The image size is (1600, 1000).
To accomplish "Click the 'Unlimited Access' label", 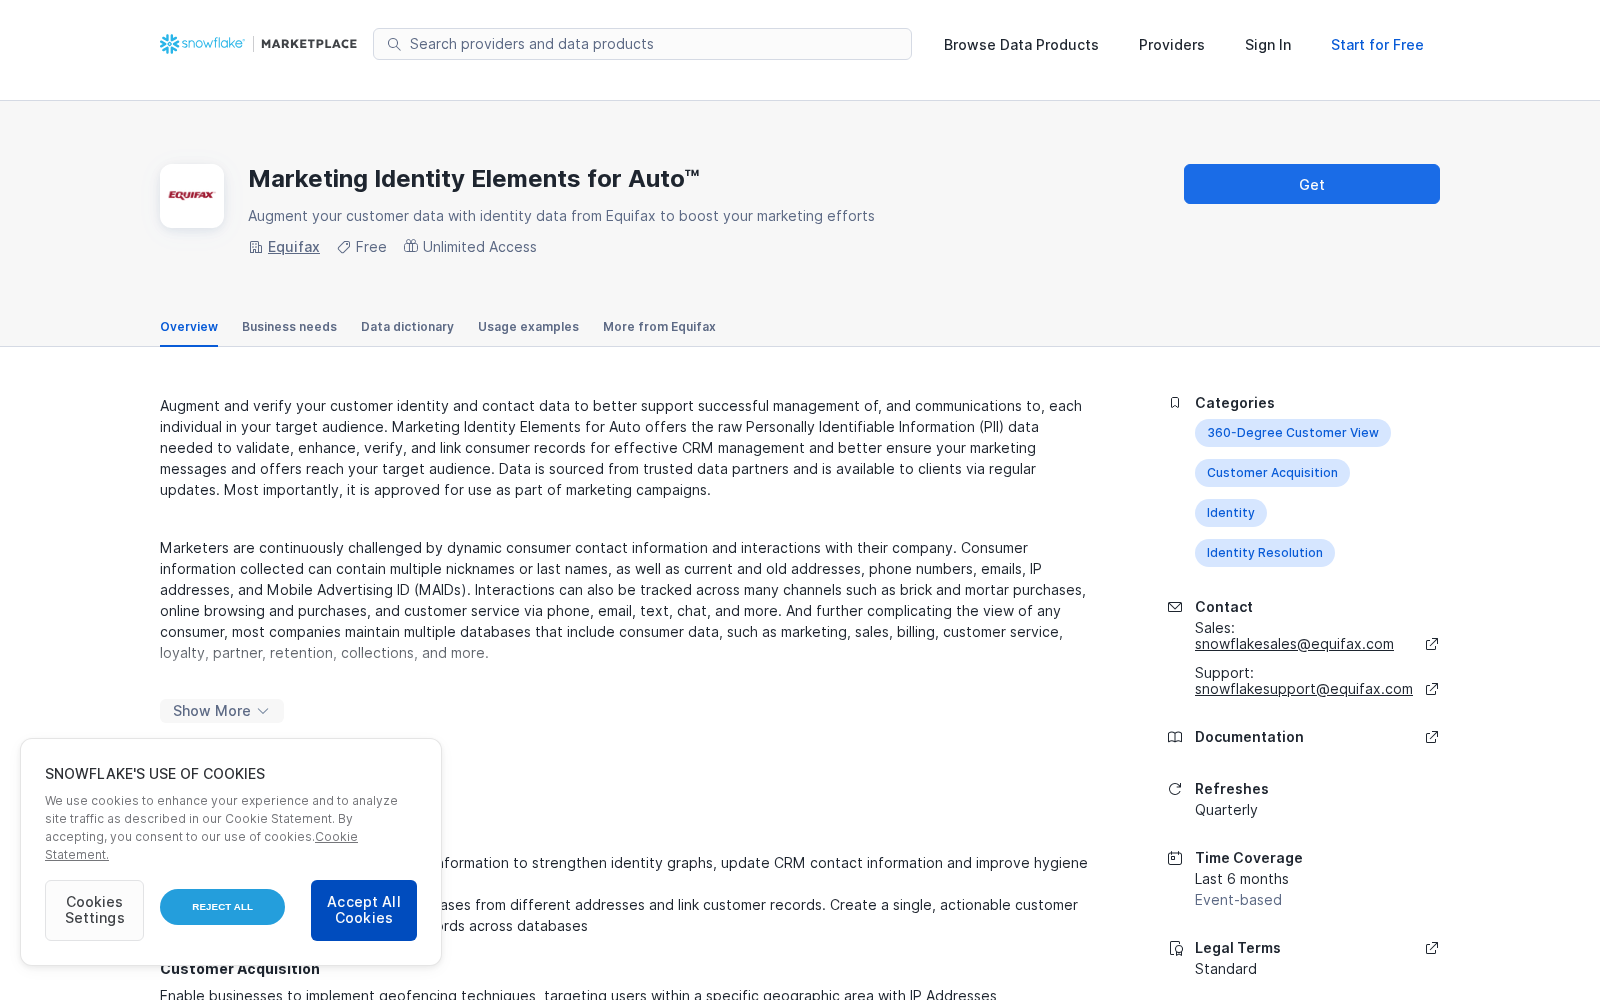I will [x=480, y=247].
